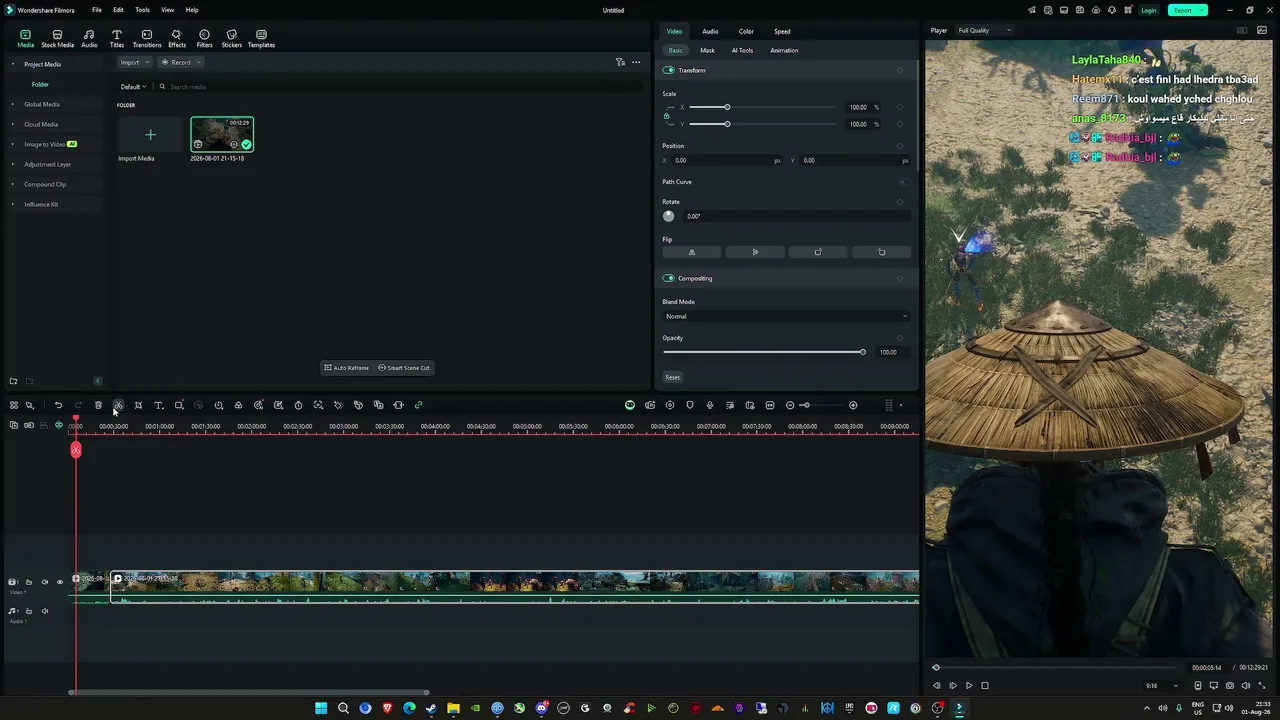Click the player progress bar handle
This screenshot has width=1280, height=720.
(936, 667)
